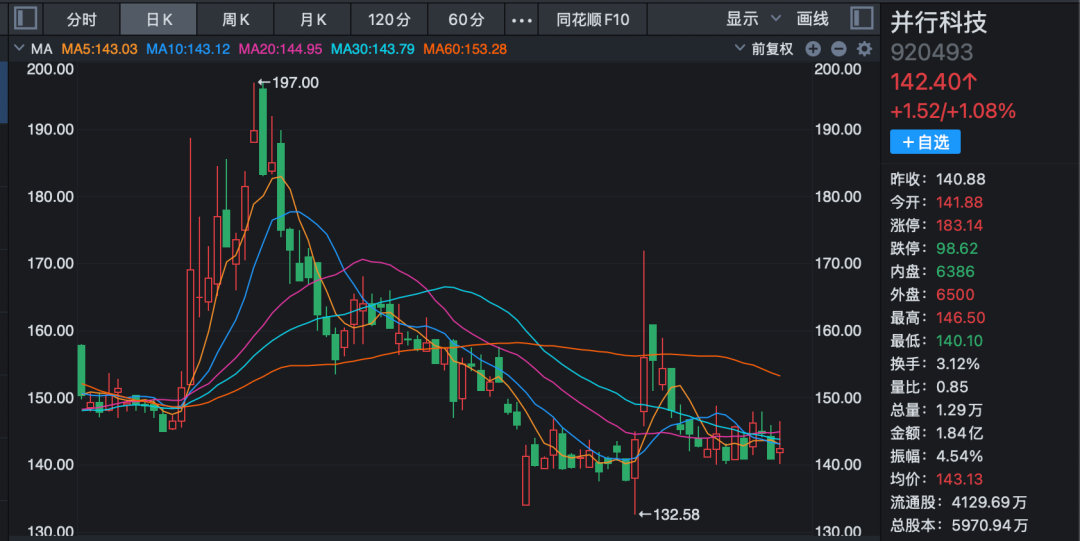Click the zoom in plus icon

[813, 49]
